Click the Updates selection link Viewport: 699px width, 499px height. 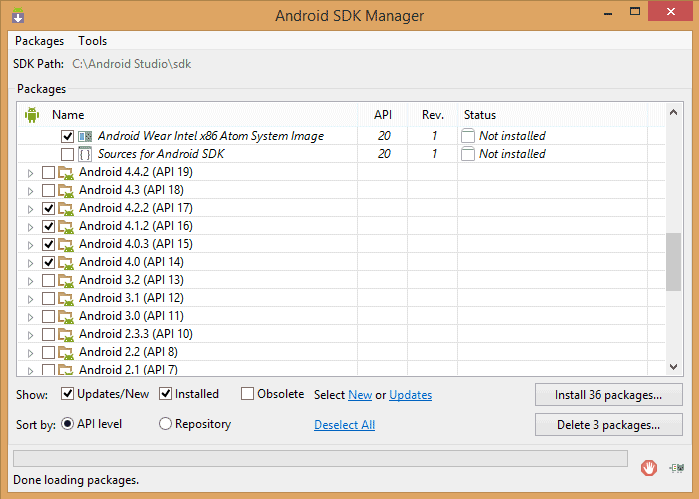click(x=411, y=395)
